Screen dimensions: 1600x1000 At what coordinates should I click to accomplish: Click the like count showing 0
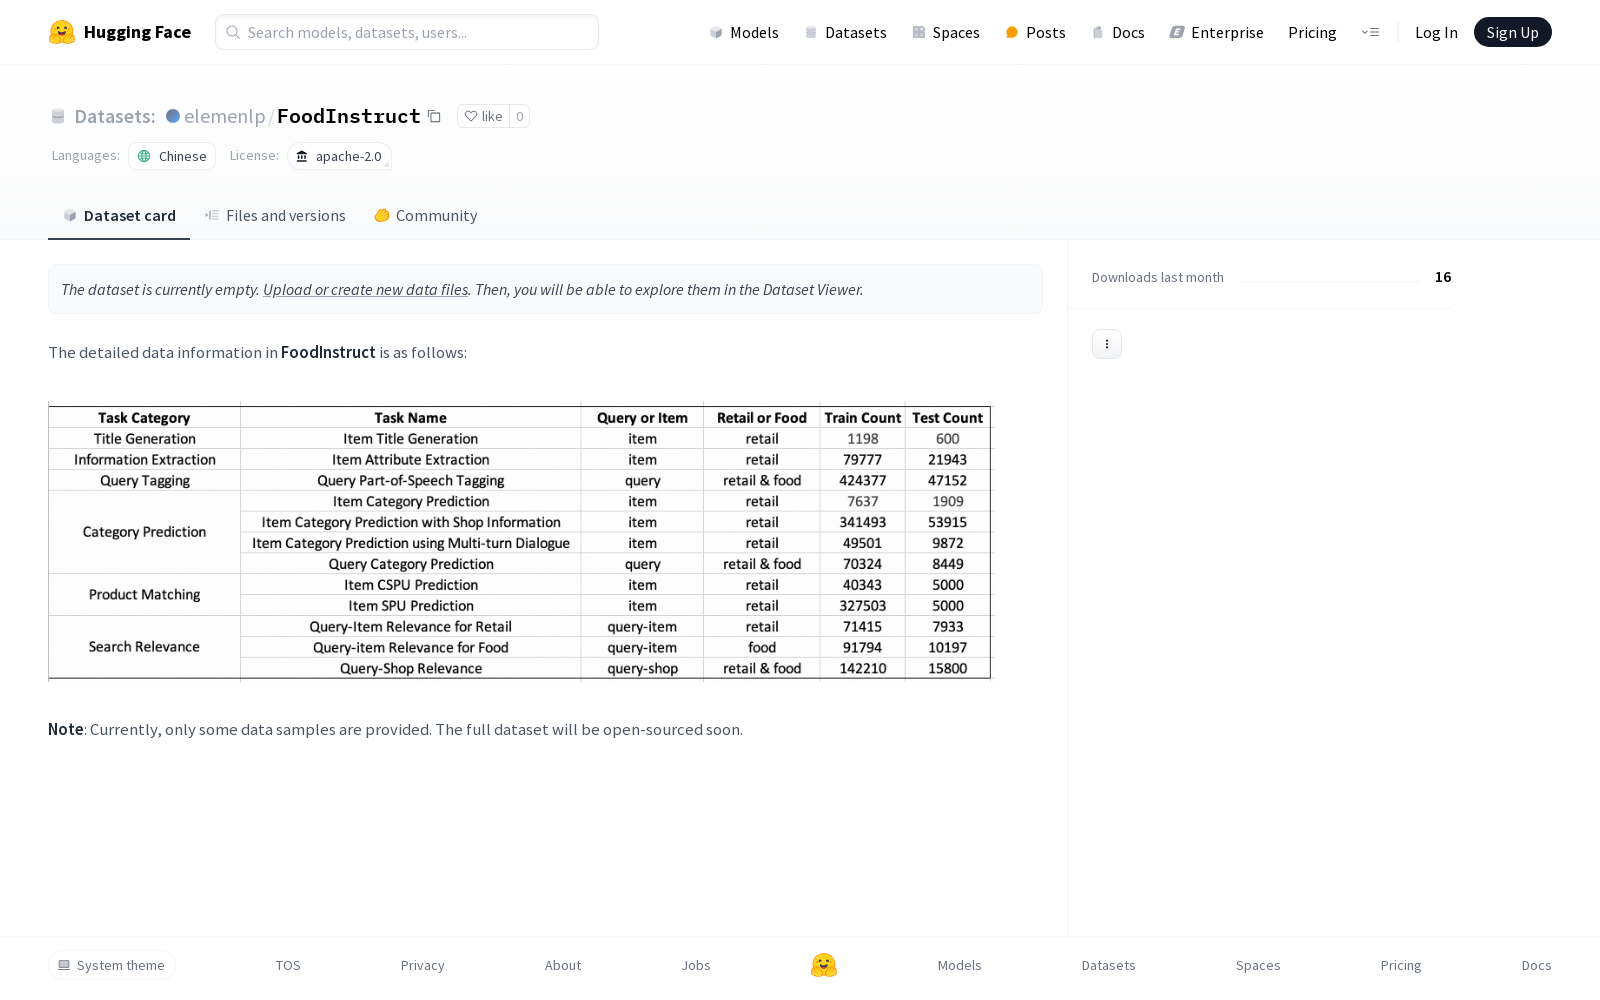click(520, 116)
